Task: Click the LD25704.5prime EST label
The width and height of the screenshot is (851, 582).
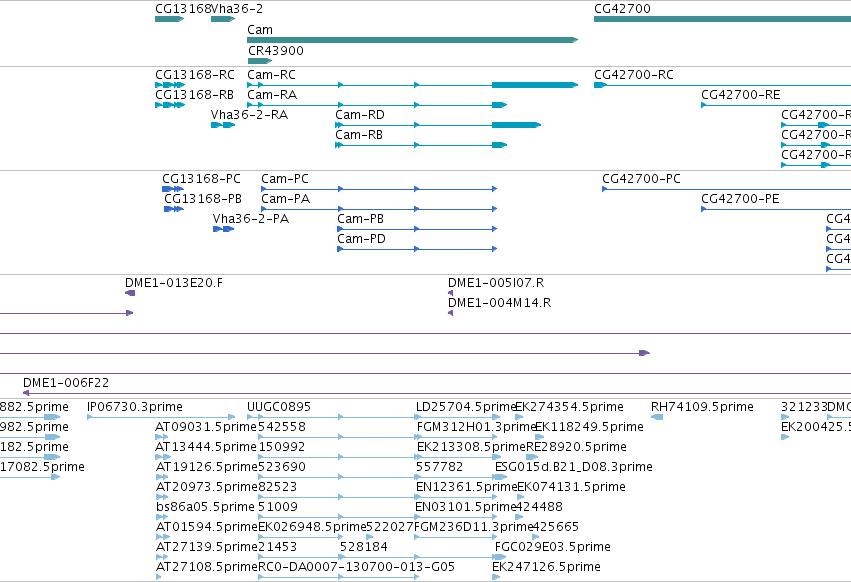Action: coord(466,407)
